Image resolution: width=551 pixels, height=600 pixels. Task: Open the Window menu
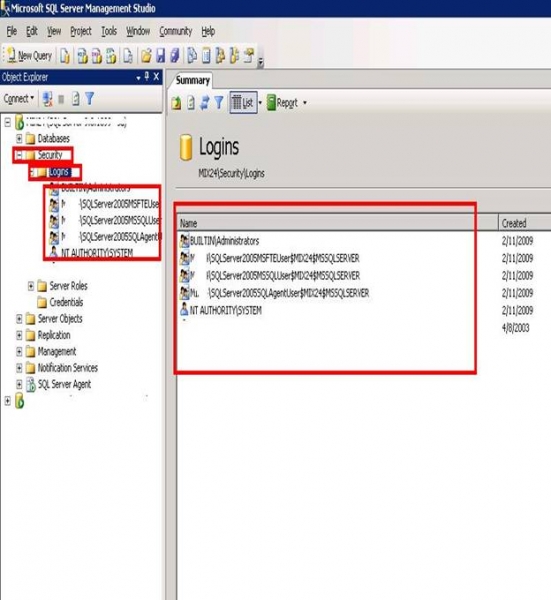pos(138,31)
